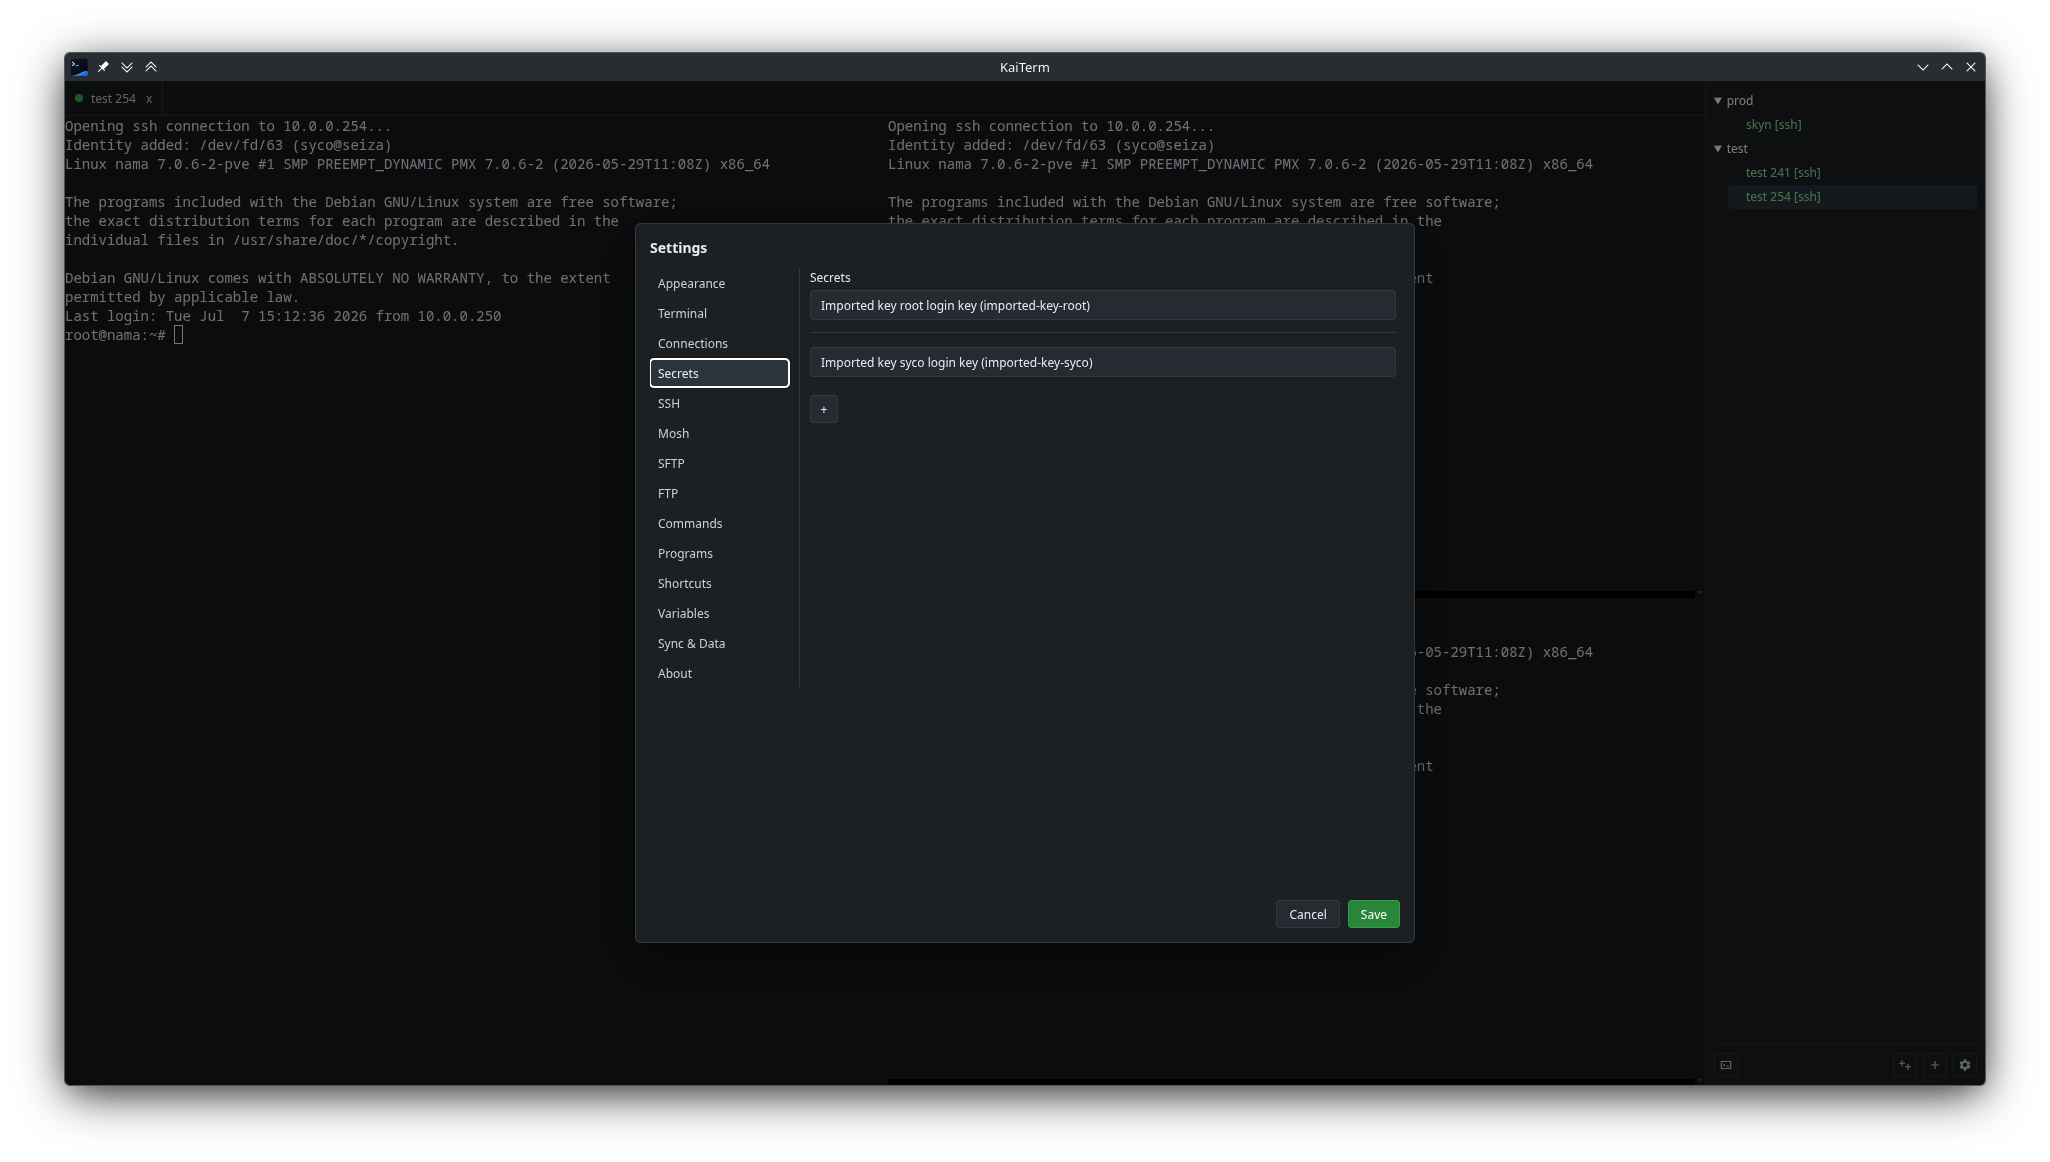Click the 'Last login: Tue Jul 7' terminal line

283,317
